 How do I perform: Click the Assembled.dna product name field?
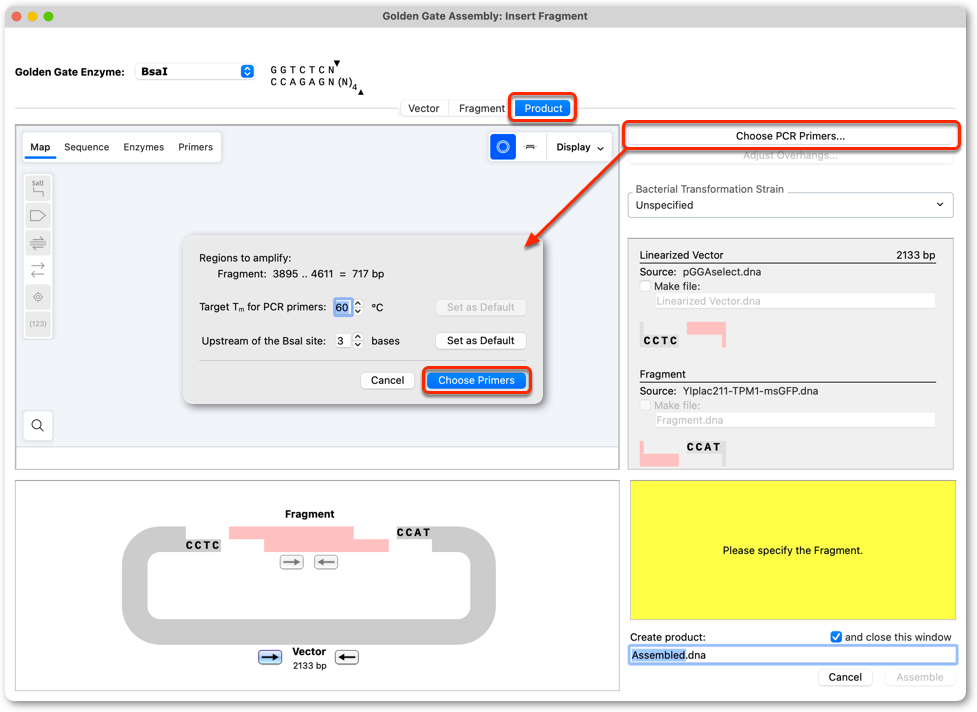(x=793, y=655)
